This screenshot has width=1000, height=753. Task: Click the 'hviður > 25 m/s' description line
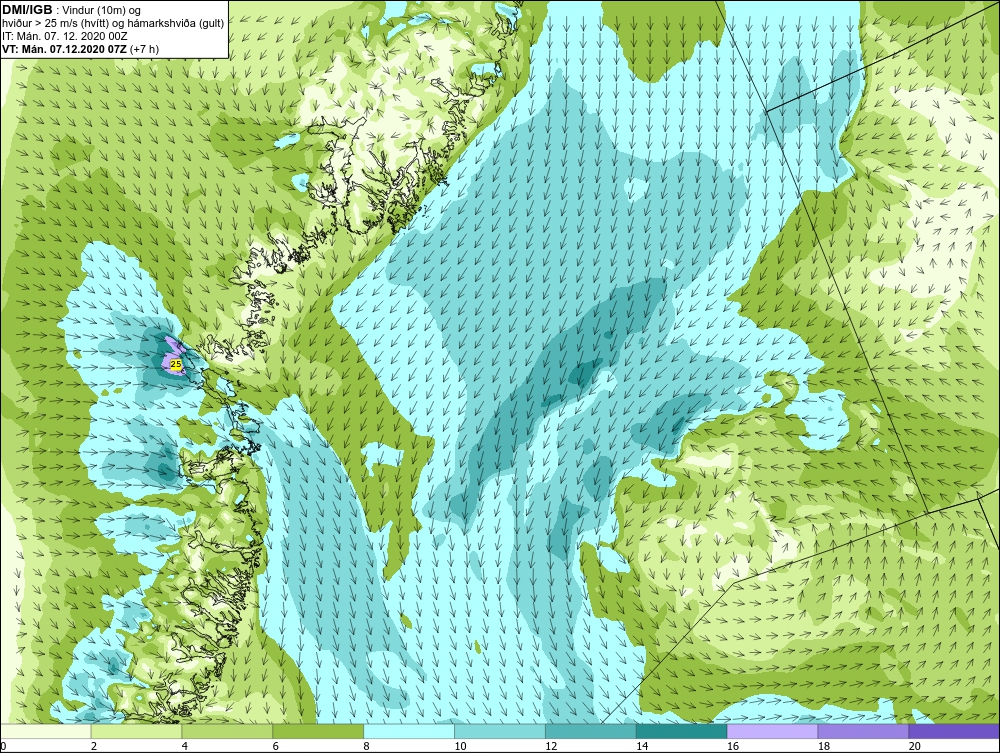point(113,24)
